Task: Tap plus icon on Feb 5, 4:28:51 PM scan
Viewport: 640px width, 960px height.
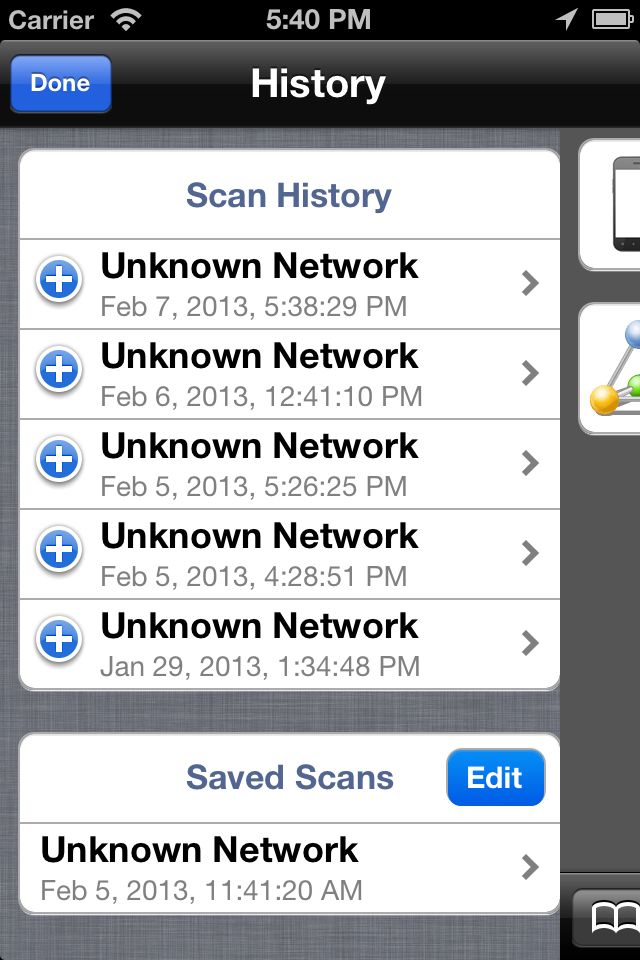Action: pyautogui.click(x=59, y=550)
